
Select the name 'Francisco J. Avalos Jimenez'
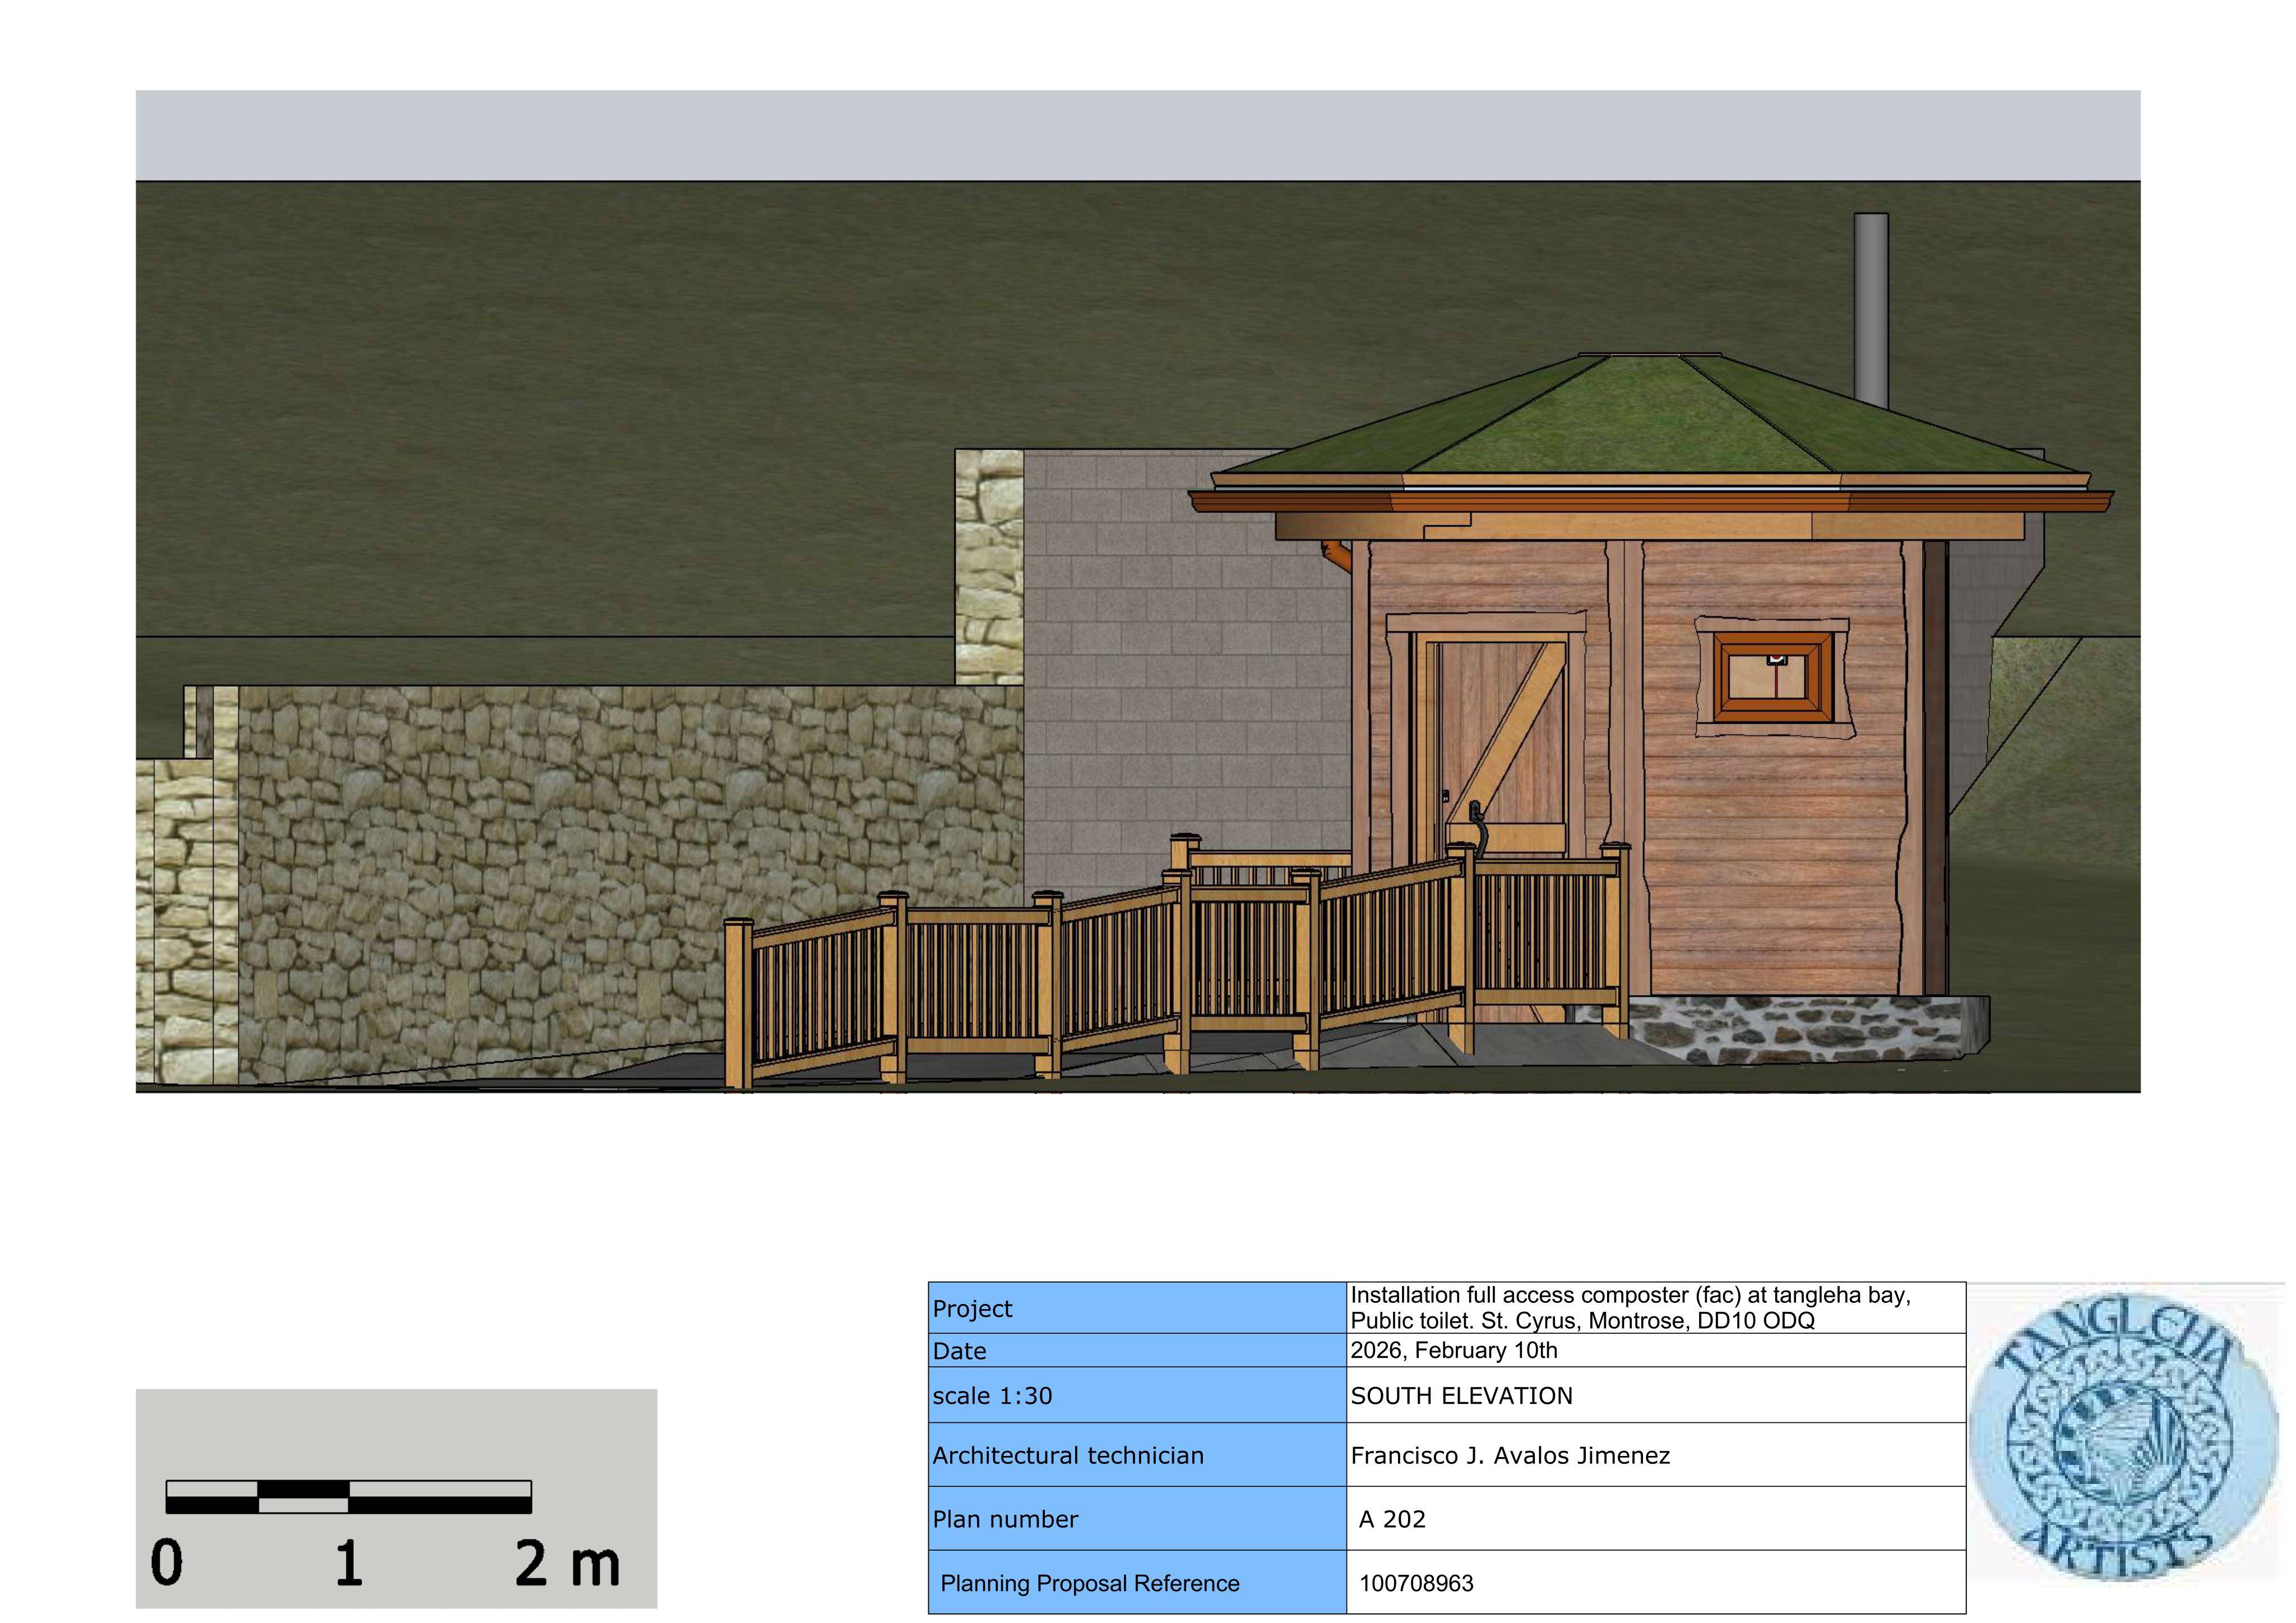(1510, 1456)
